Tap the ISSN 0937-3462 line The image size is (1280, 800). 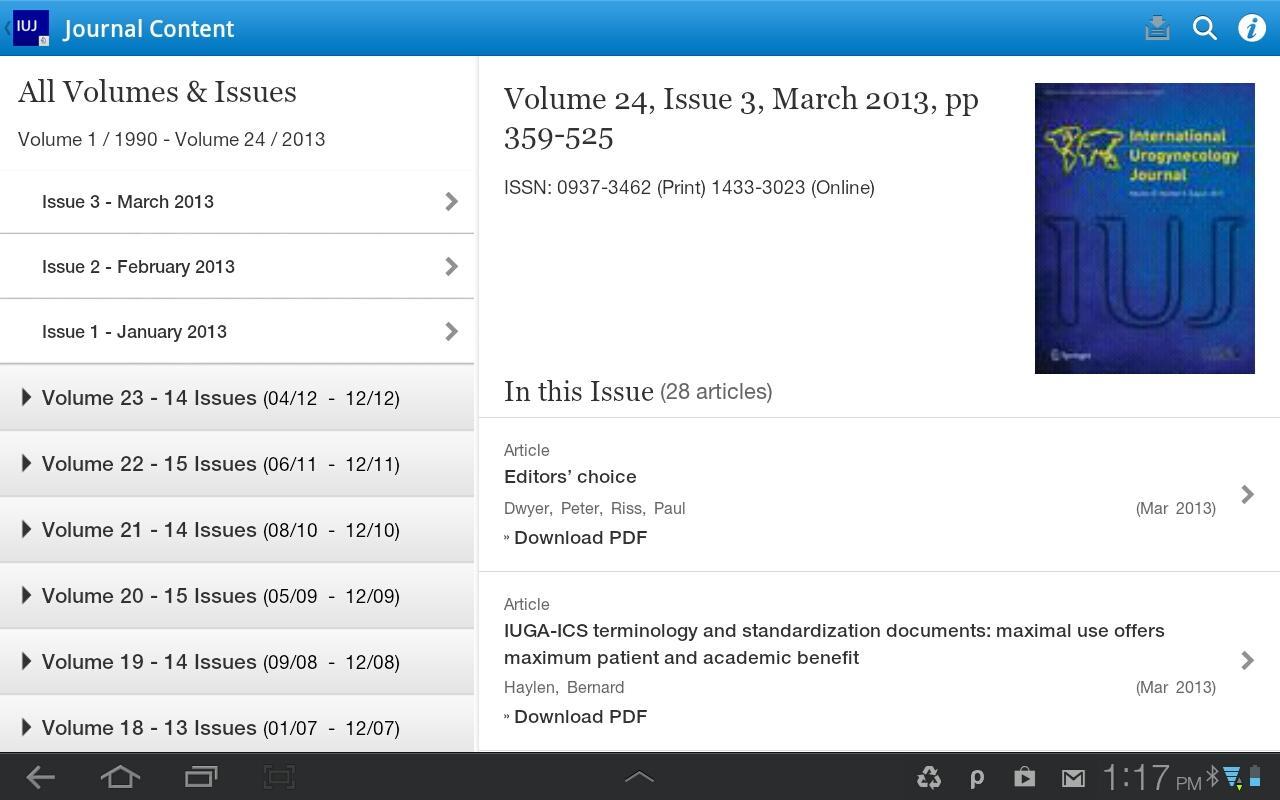pyautogui.click(x=689, y=187)
